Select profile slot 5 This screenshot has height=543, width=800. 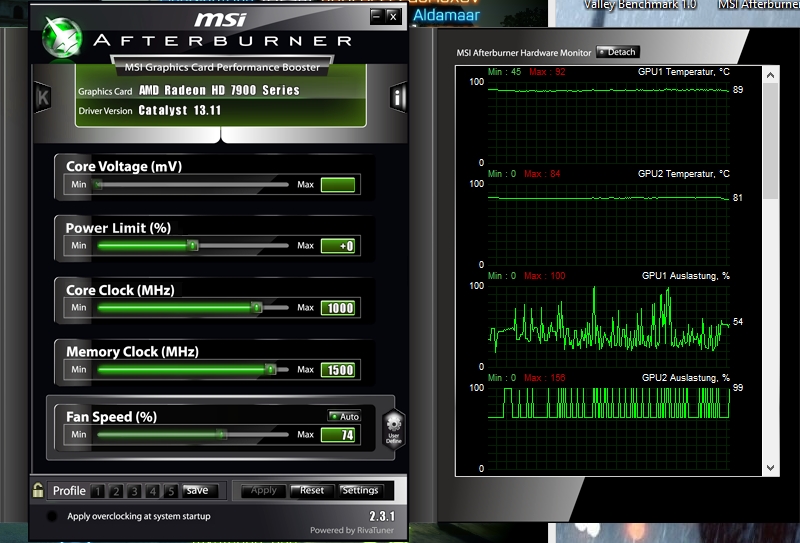point(171,491)
